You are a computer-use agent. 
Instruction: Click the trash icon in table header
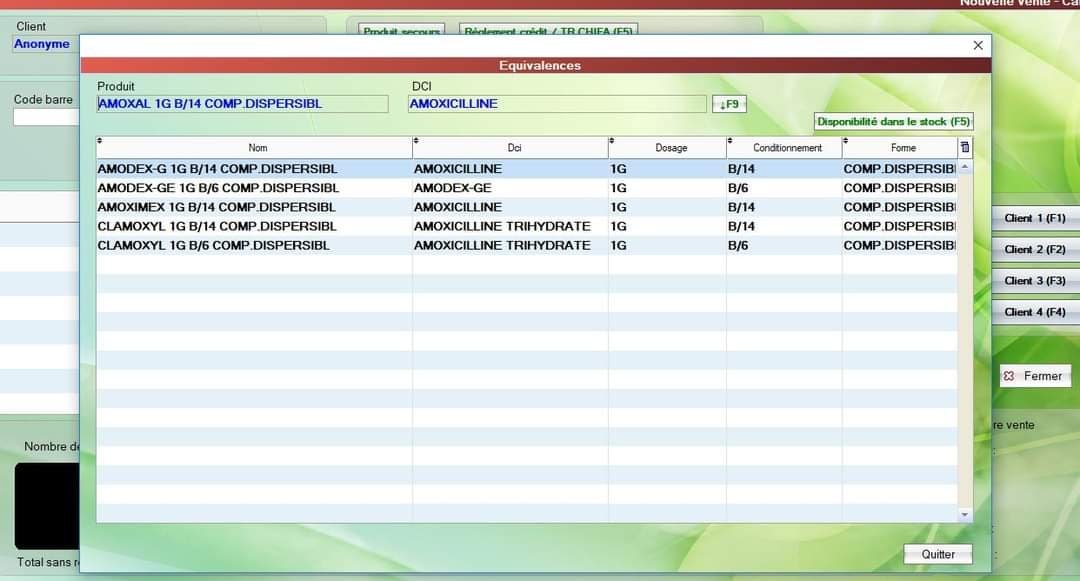tap(965, 147)
